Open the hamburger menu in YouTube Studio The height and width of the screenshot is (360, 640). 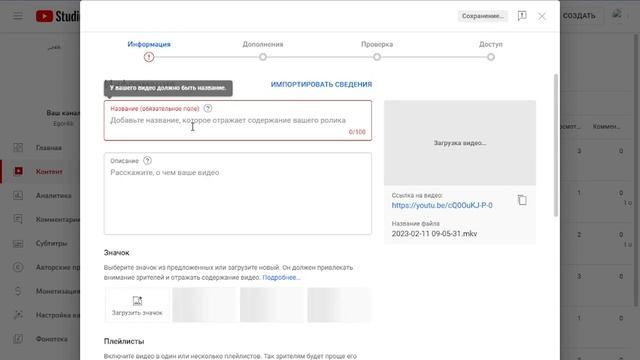[x=18, y=16]
